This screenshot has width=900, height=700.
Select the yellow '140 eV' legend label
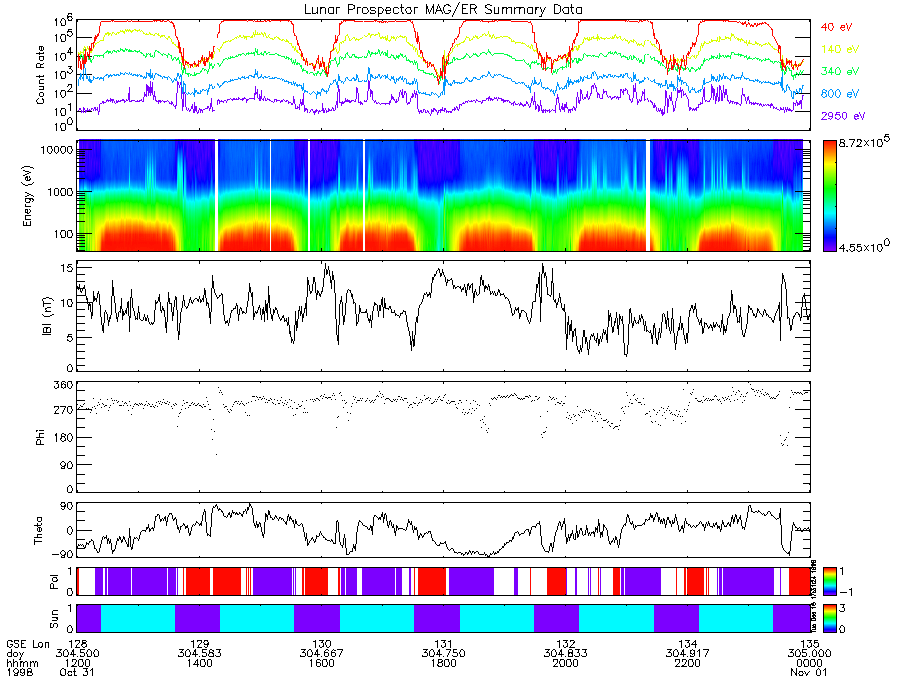[x=839, y=49]
